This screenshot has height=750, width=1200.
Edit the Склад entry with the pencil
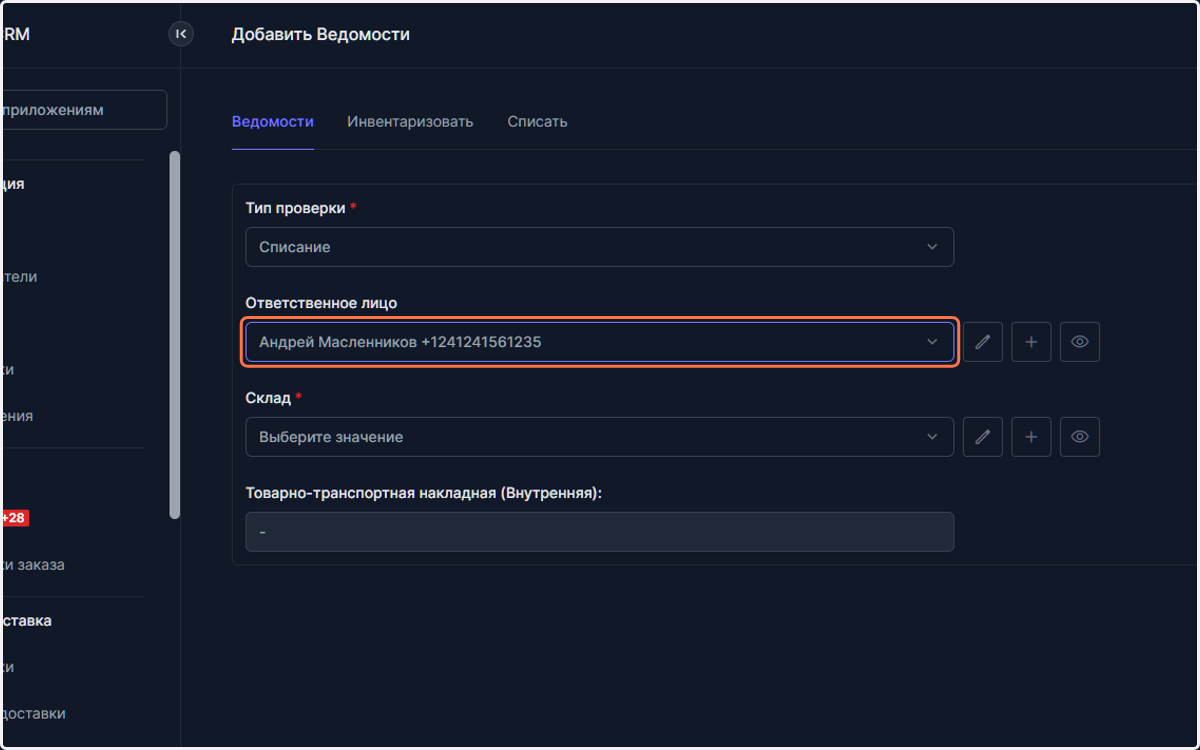(983, 437)
